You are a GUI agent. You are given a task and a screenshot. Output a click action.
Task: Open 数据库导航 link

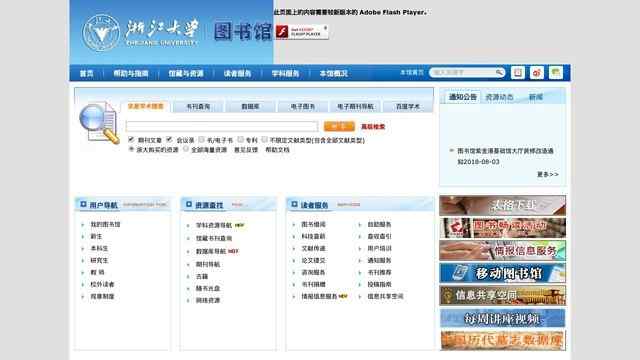[x=211, y=251]
